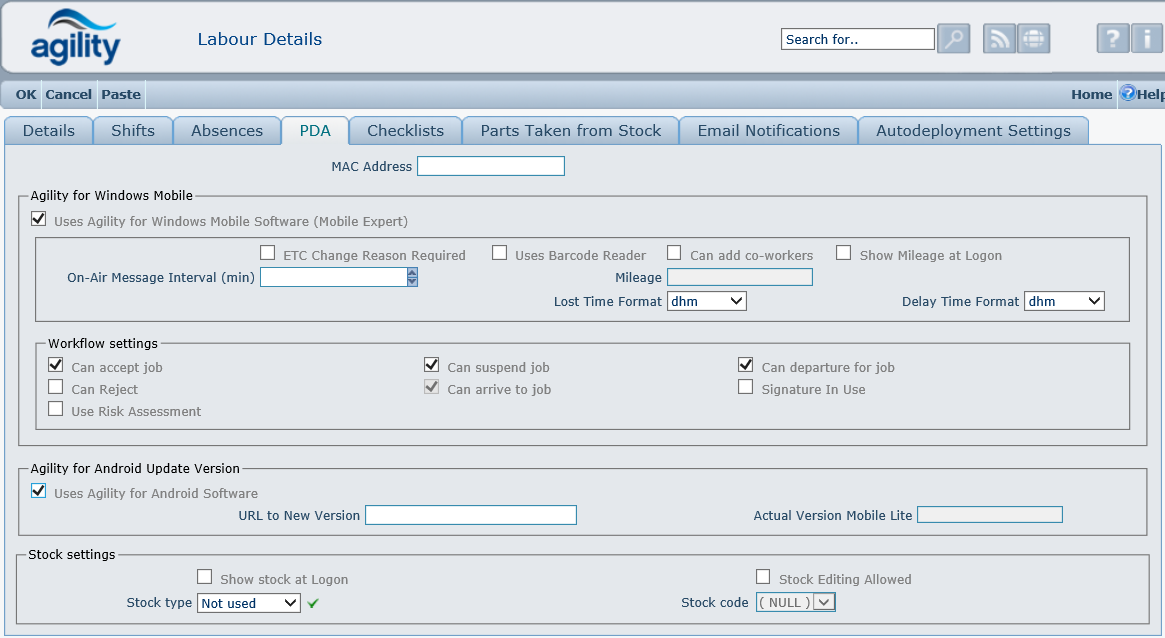Viewport: 1165px width, 638px height.
Task: Enable the Can Reject checkbox
Action: (x=56, y=388)
